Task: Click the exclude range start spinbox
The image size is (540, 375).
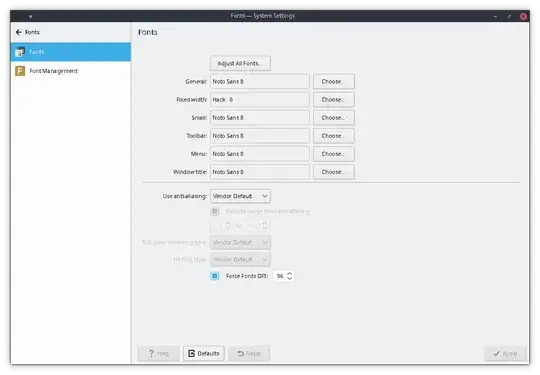Action: pyautogui.click(x=221, y=226)
